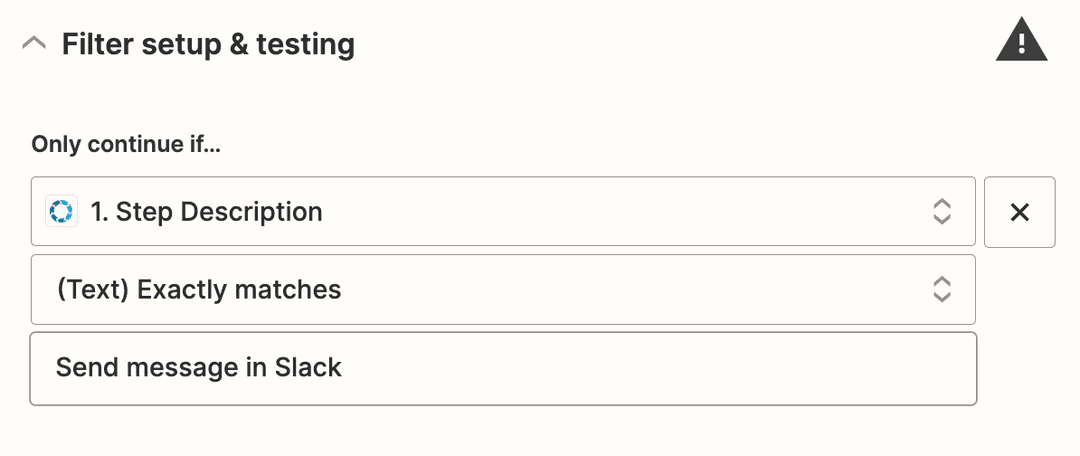
Task: Open the (Text) Exactly matches condition dropdown
Action: 502,290
